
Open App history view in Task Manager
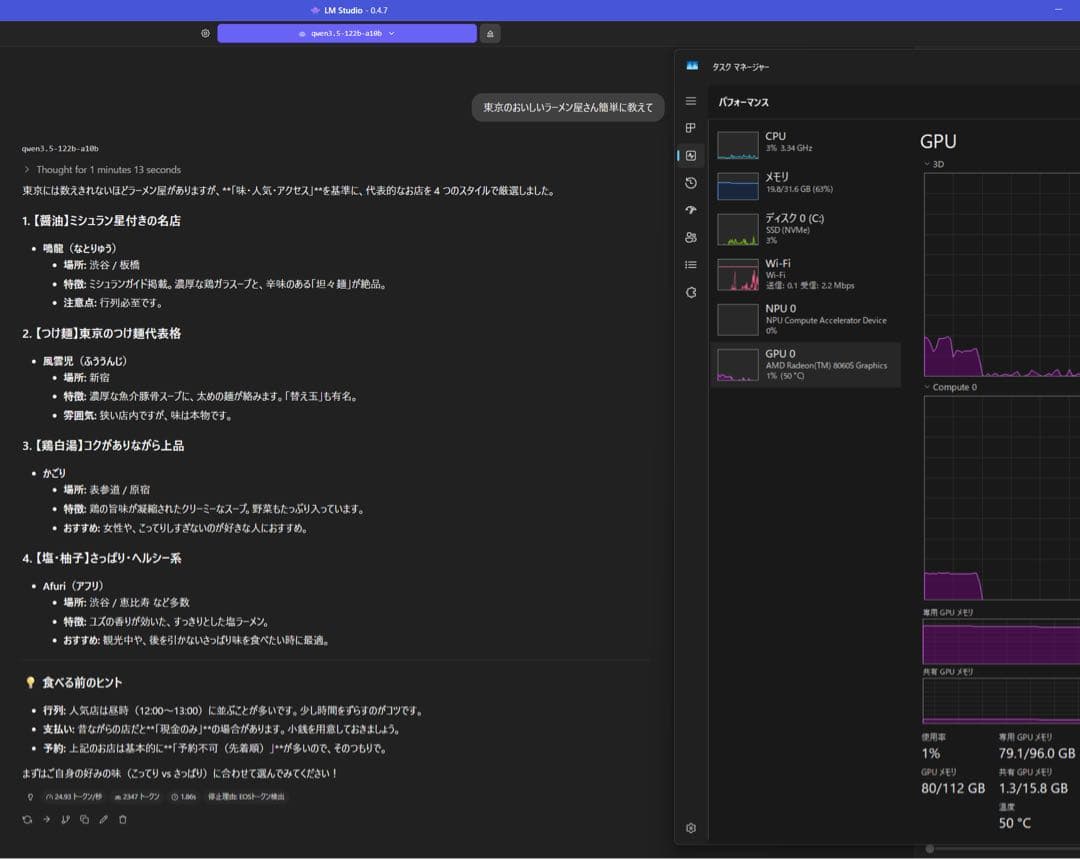pyautogui.click(x=690, y=183)
